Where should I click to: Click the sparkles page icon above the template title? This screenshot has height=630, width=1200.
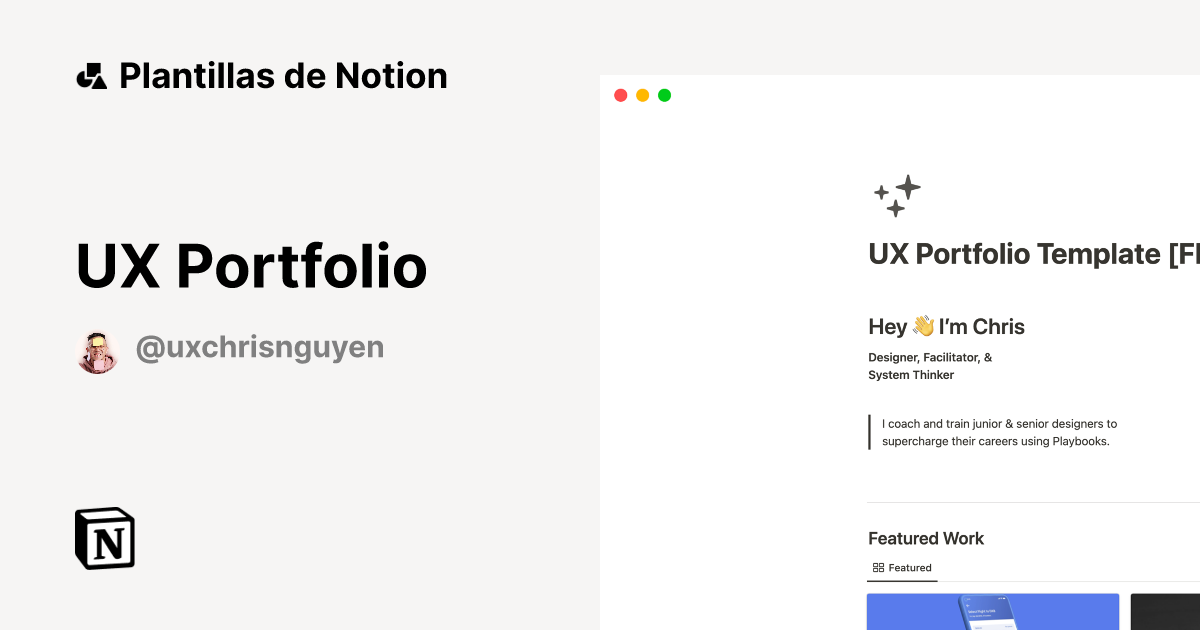pyautogui.click(x=897, y=194)
